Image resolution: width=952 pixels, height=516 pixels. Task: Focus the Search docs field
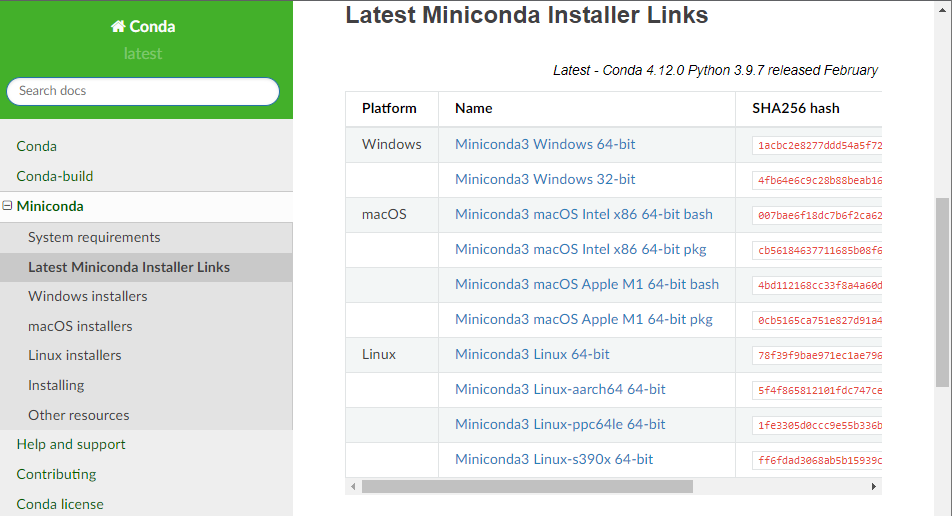click(143, 91)
